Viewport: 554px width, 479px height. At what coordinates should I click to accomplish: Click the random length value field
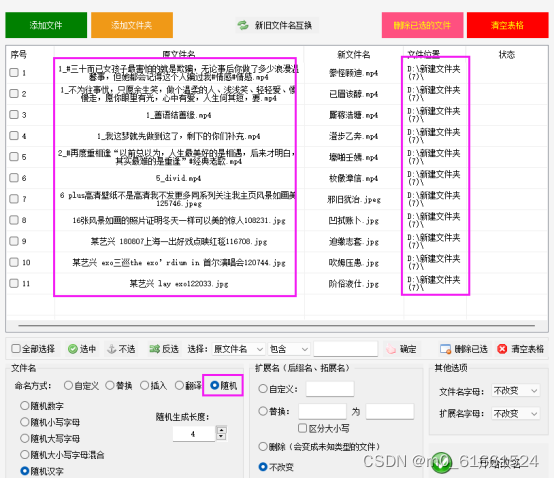tap(194, 434)
